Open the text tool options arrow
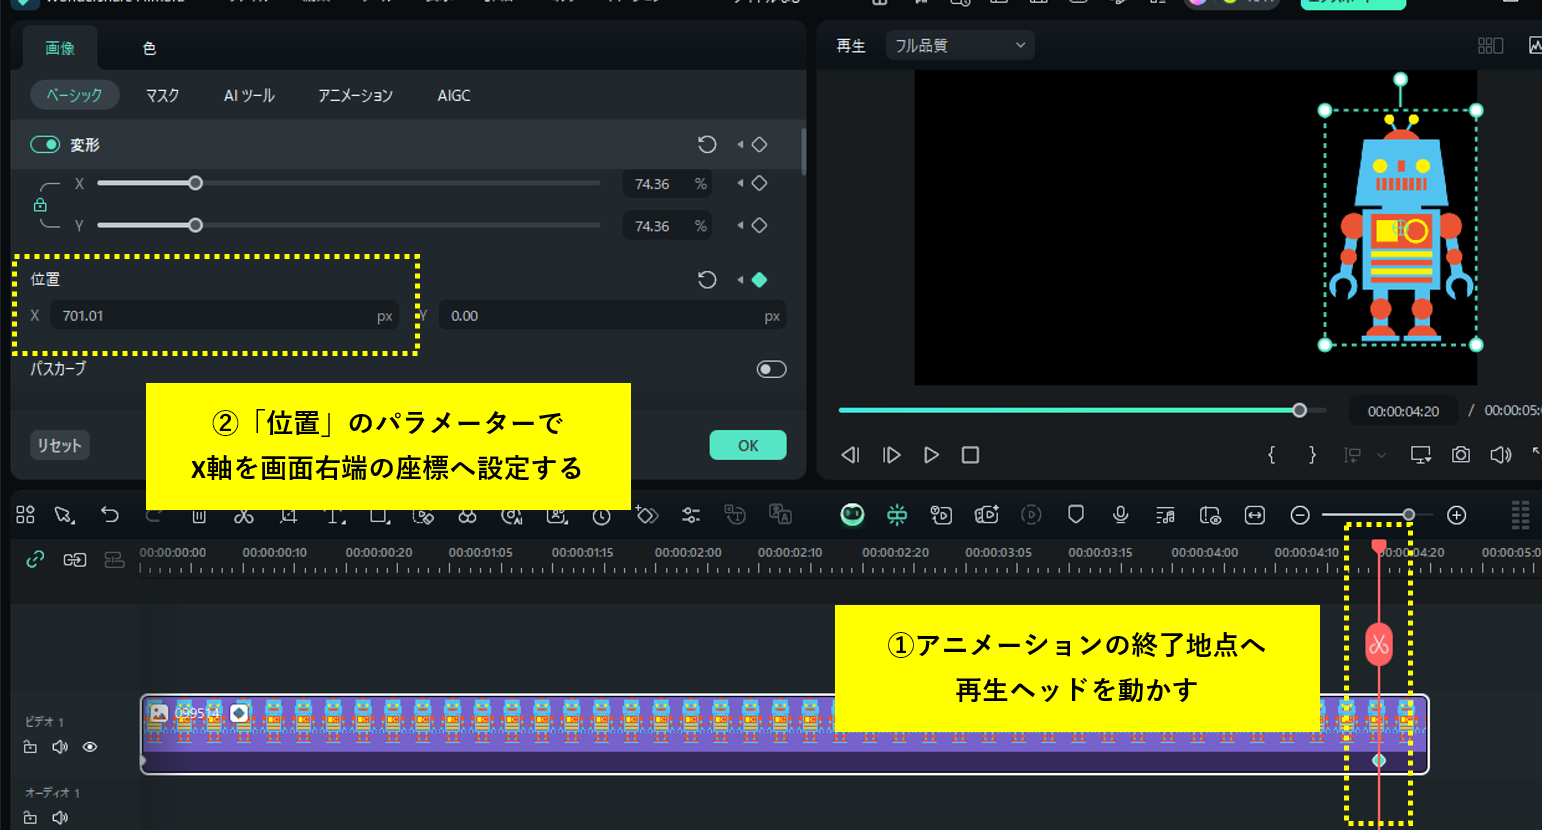Image resolution: width=1542 pixels, height=834 pixels. 344,521
